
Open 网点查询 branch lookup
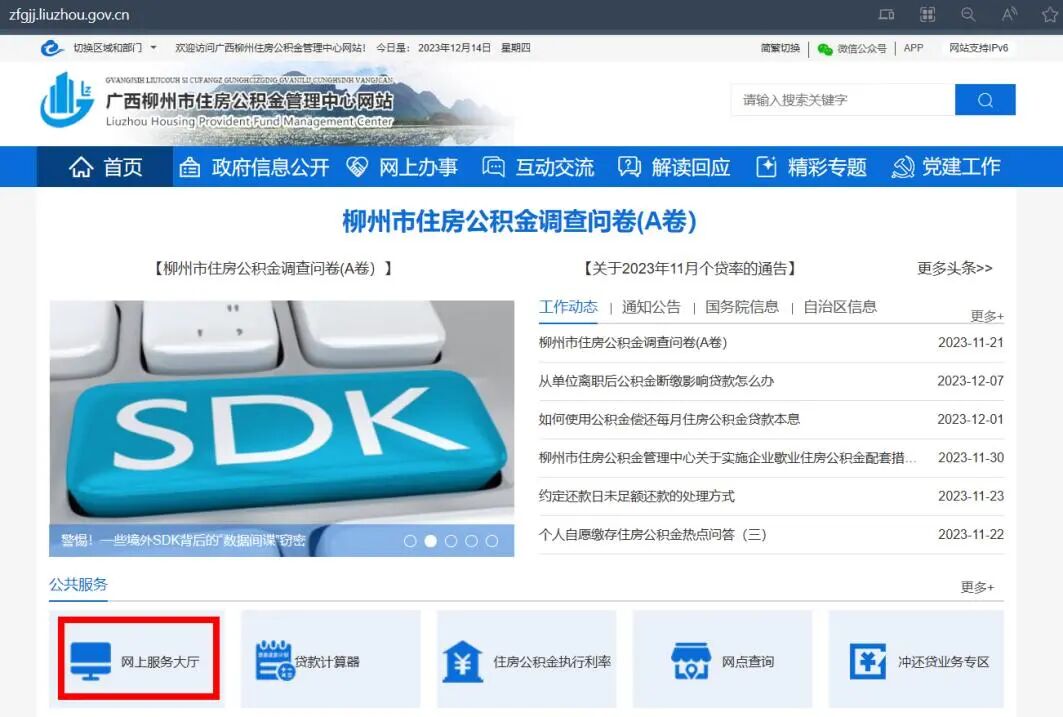tap(722, 661)
